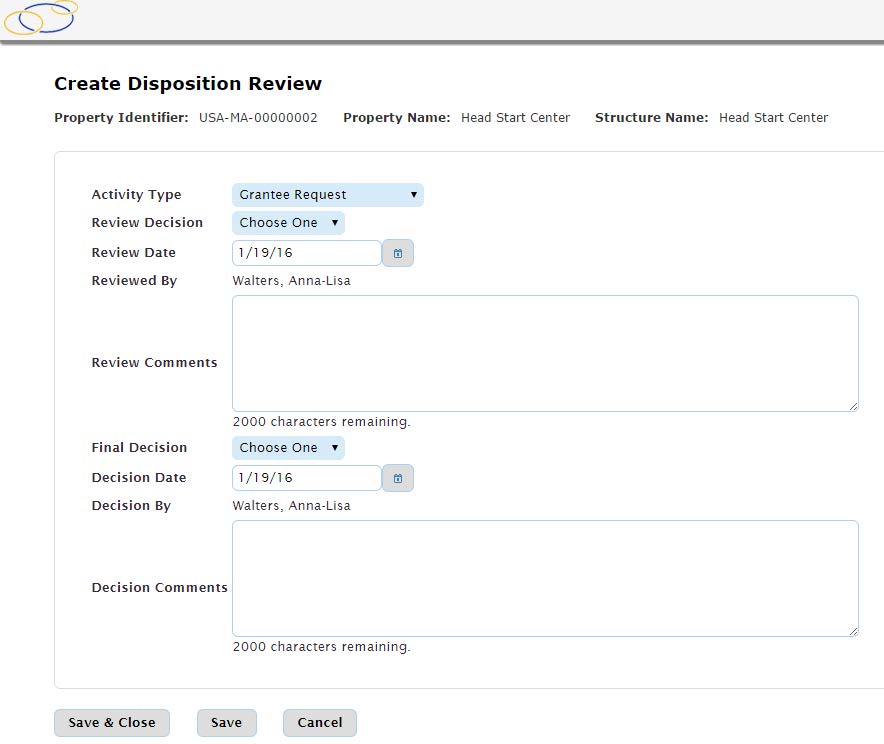Open the Final Decision dropdown
Viewport: 884px width, 744px height.
pyautogui.click(x=288, y=448)
